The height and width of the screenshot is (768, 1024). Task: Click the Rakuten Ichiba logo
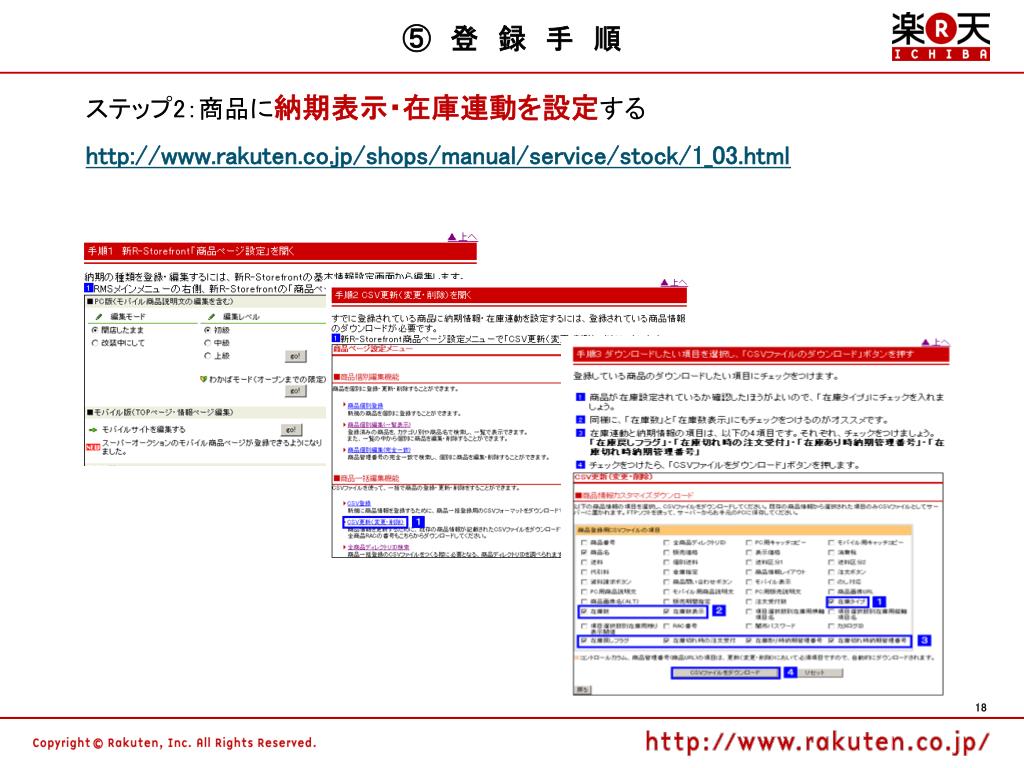point(940,37)
